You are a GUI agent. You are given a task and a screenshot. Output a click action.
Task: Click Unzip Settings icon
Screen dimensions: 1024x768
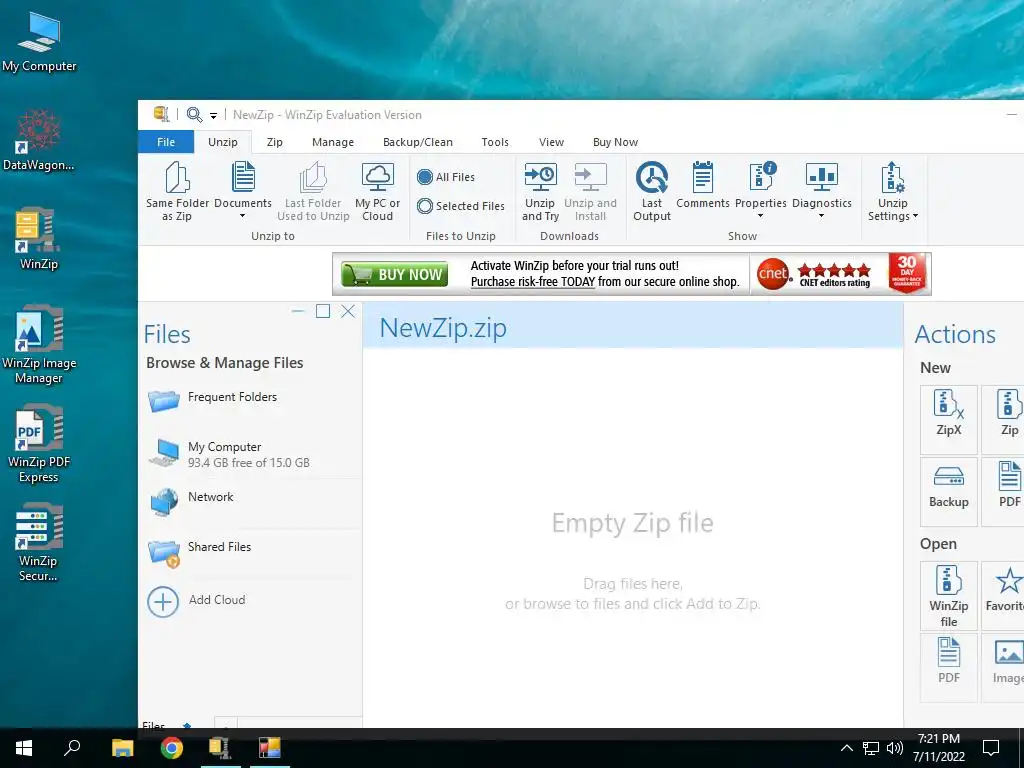point(892,177)
